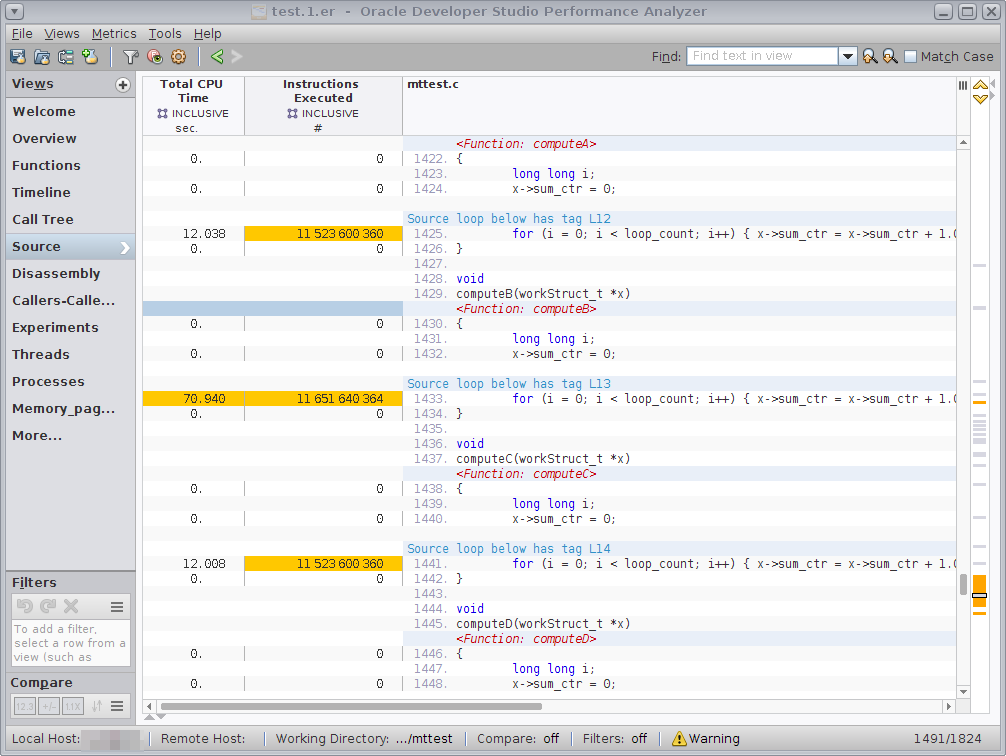Click the Open Experiment folder icon
This screenshot has height=756, width=1006.
pos(42,57)
